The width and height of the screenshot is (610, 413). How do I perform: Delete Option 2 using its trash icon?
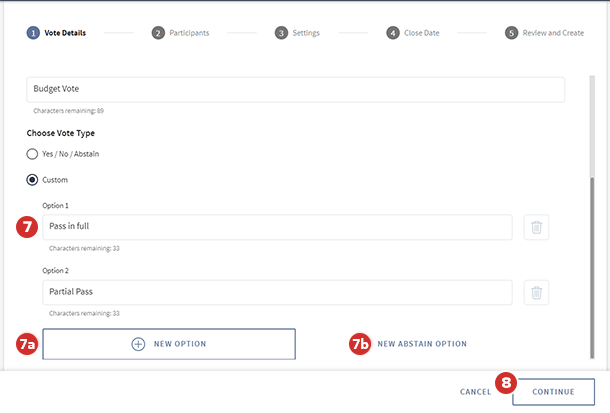pyautogui.click(x=536, y=292)
